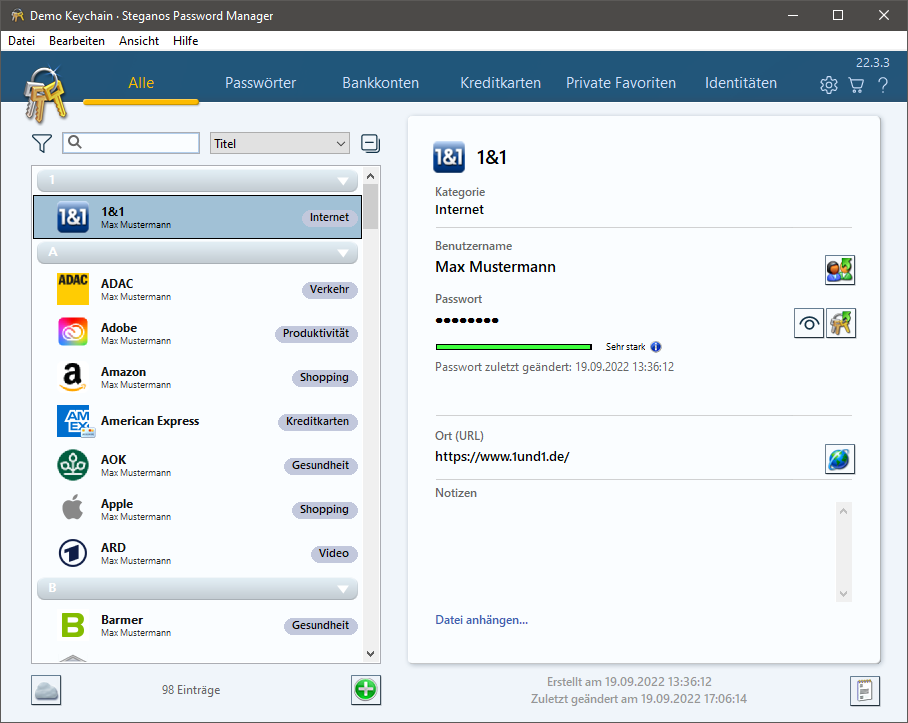Click the Steganos keys logo
908x723 pixels.
click(x=45, y=96)
